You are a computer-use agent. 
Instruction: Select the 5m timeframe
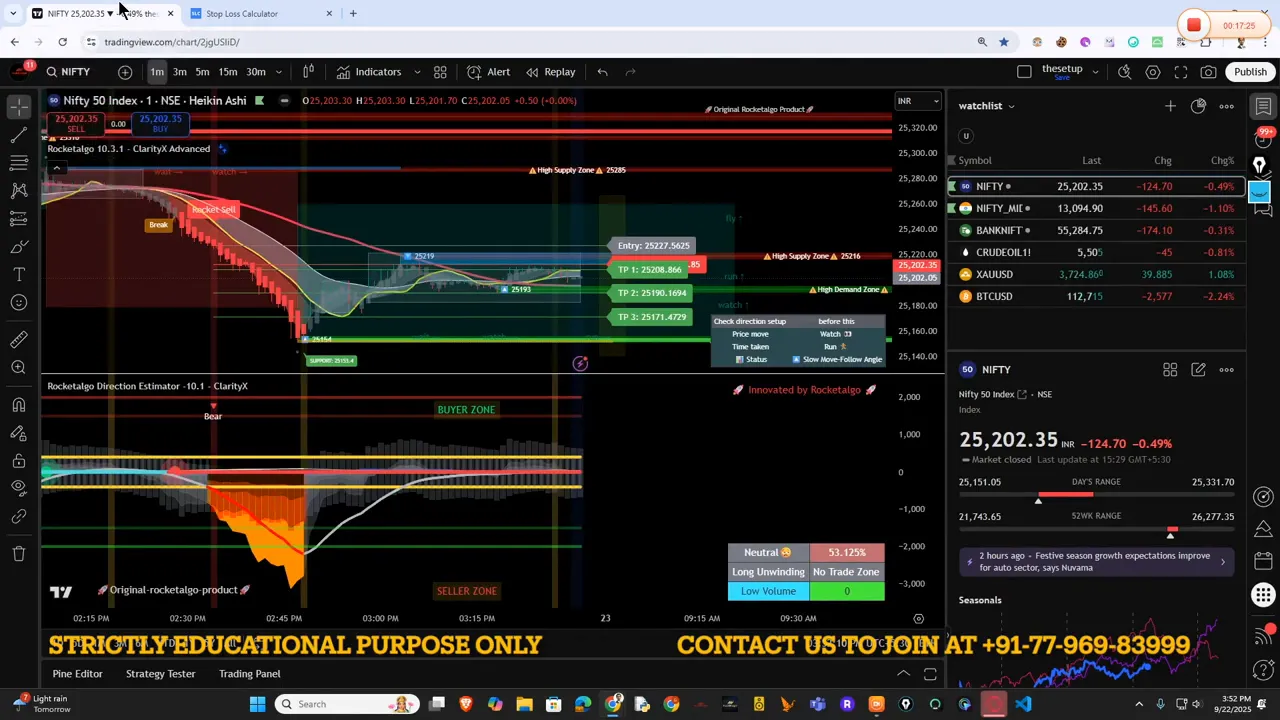(x=202, y=72)
